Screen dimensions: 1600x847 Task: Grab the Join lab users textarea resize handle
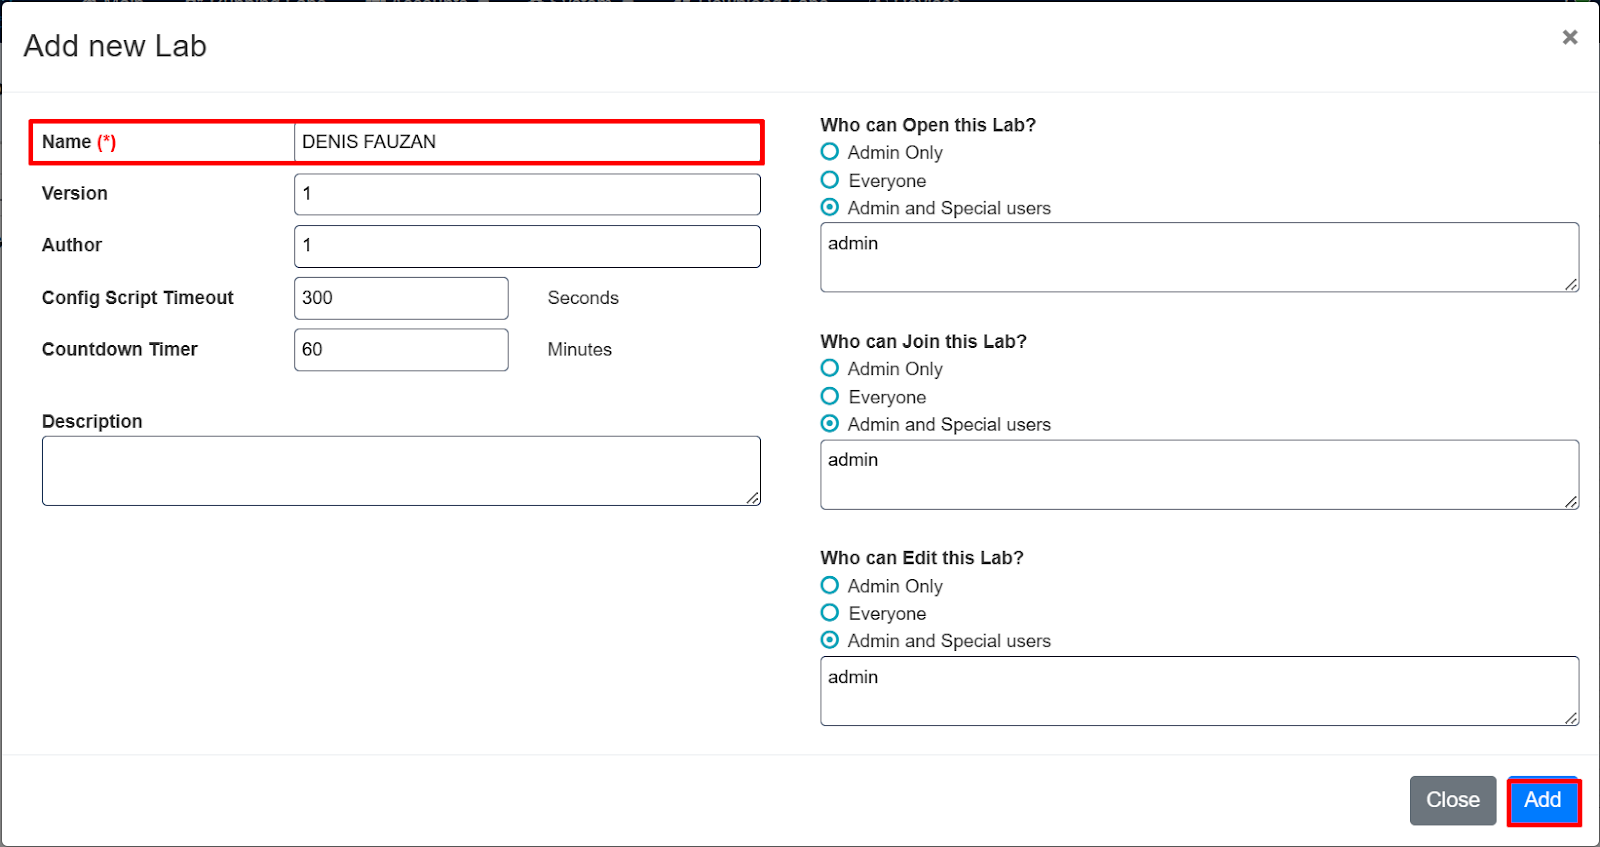coord(1572,502)
